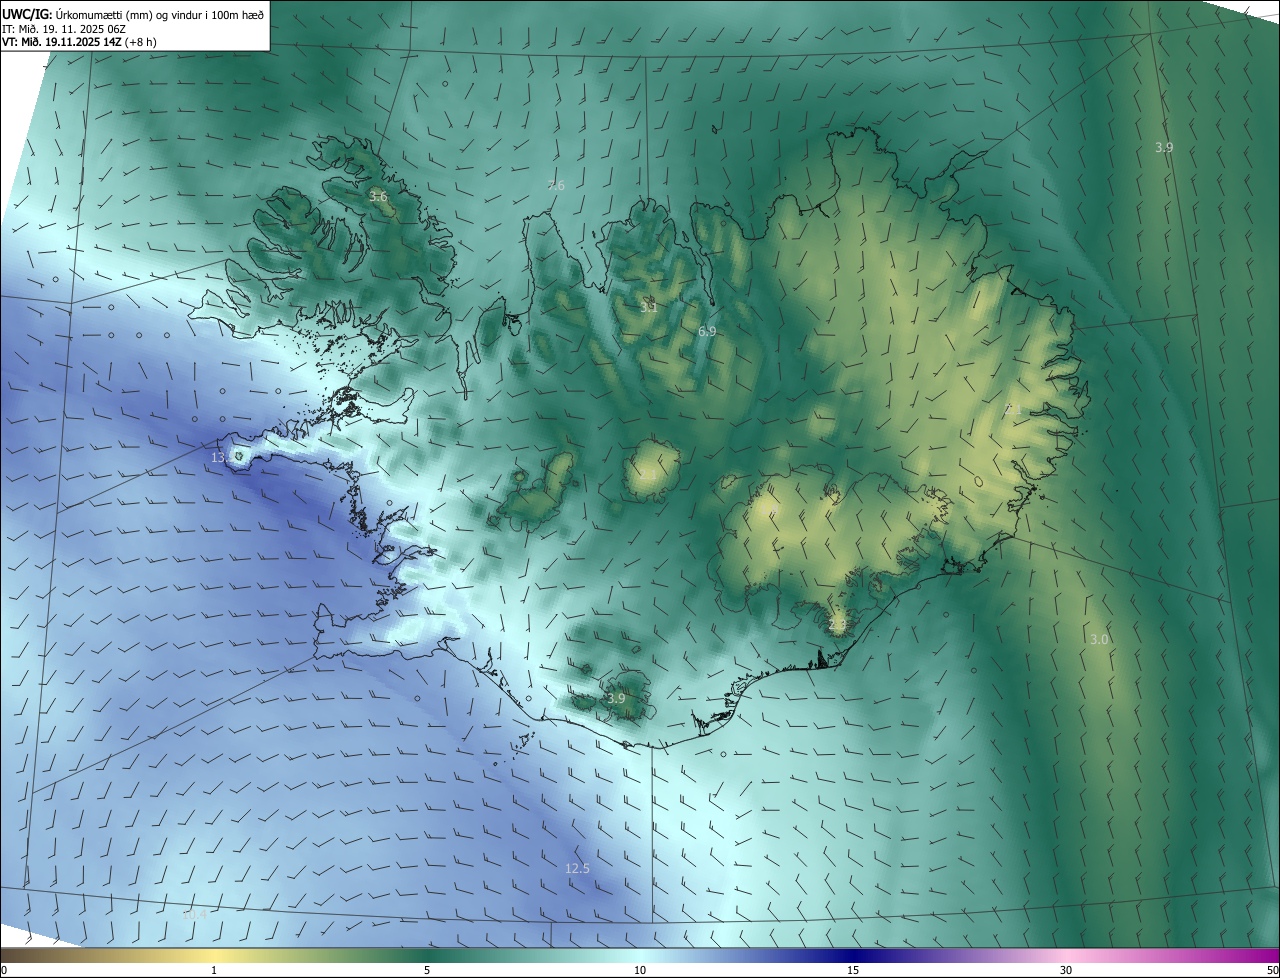The image size is (1280, 978).
Task: Click the 2.1 value near the east fjords
Action: click(1013, 410)
